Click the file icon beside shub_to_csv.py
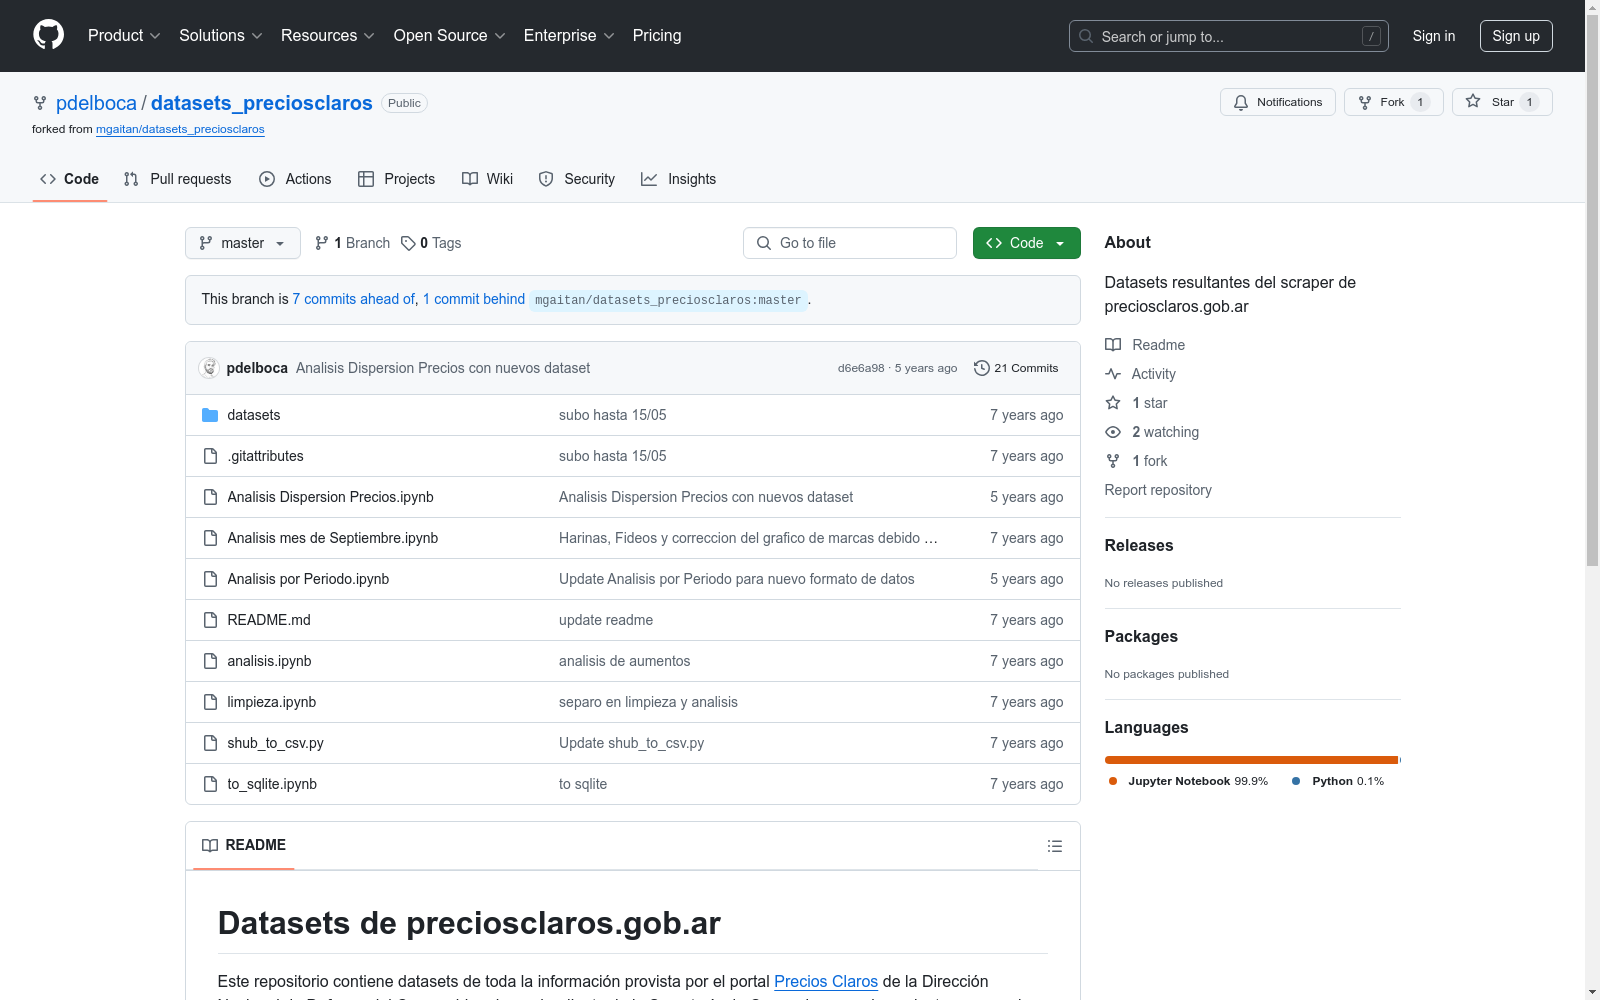The width and height of the screenshot is (1600, 1000). (210, 743)
